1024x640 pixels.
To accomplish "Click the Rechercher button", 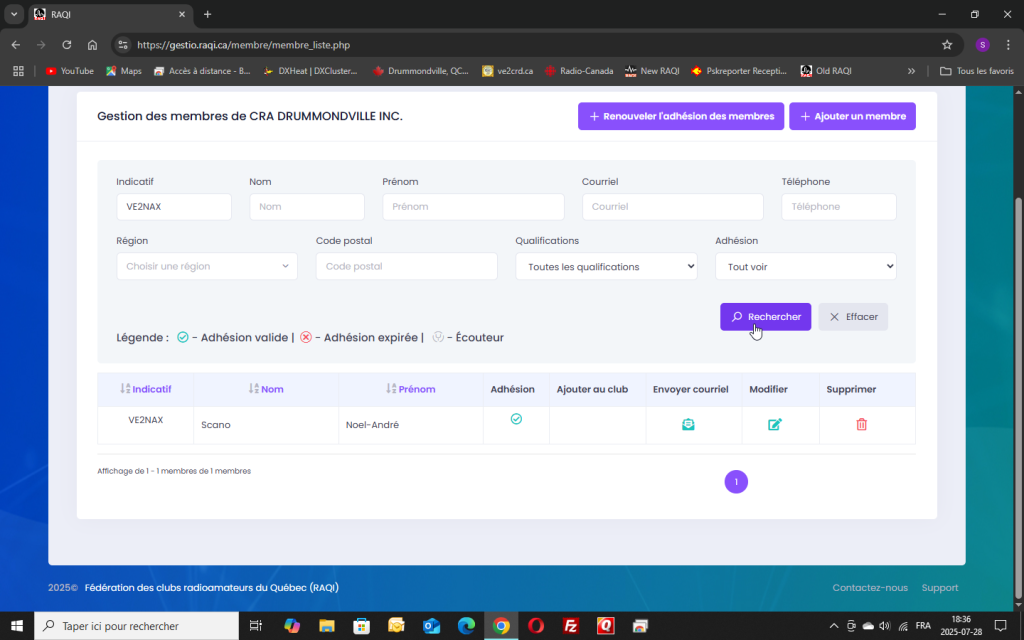I will tap(765, 317).
